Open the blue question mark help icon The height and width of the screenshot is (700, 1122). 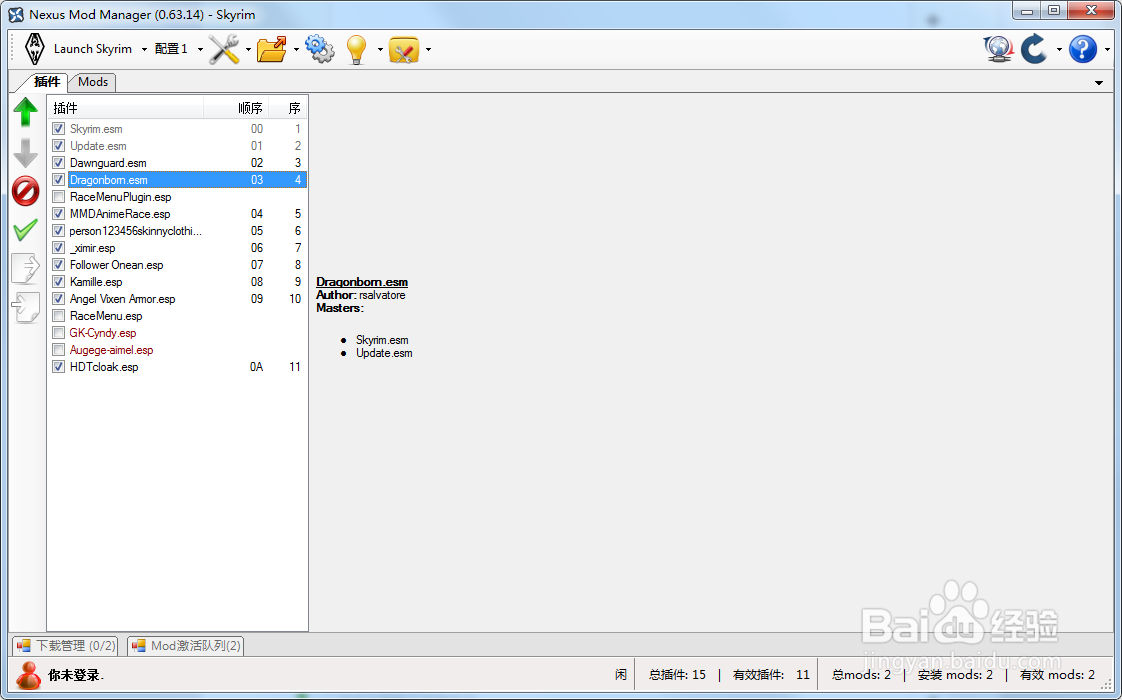tap(1083, 49)
